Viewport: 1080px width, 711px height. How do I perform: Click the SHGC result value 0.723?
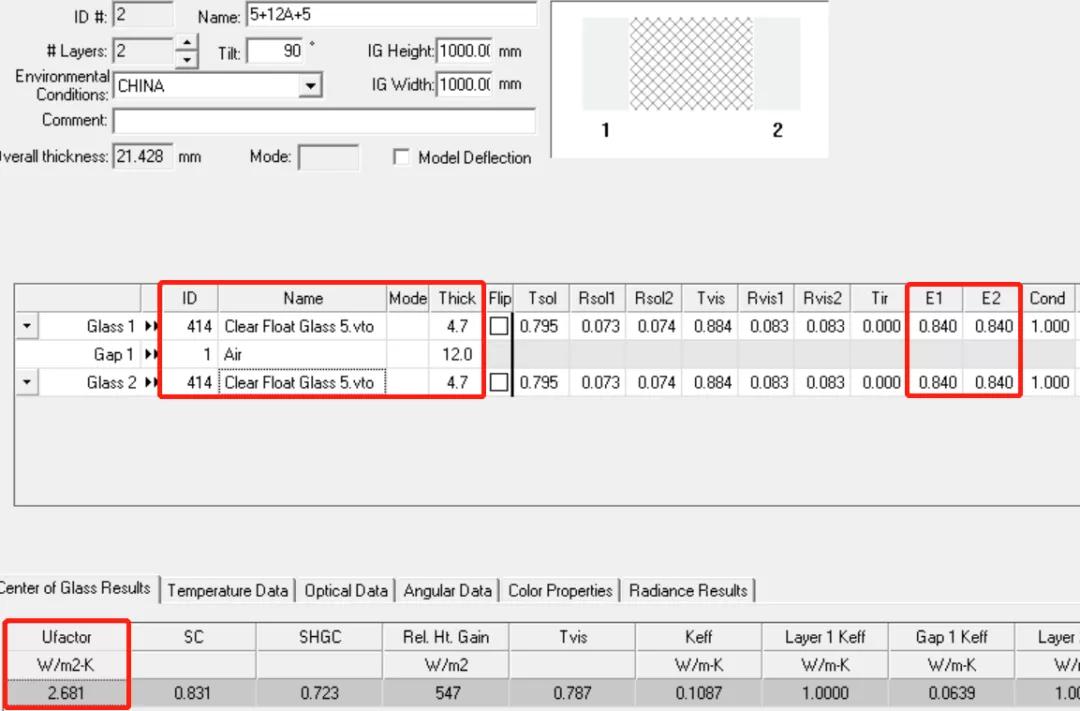tap(320, 693)
